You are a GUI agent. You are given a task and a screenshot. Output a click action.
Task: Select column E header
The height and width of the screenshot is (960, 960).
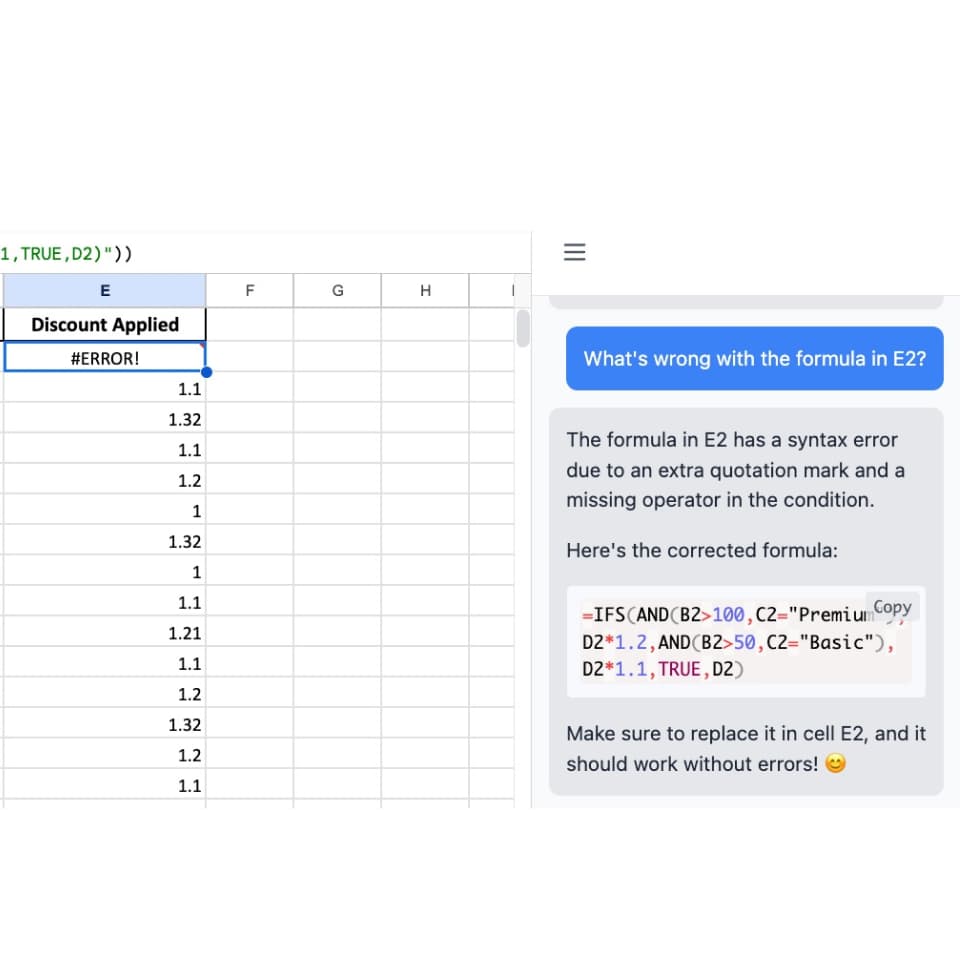point(105,291)
